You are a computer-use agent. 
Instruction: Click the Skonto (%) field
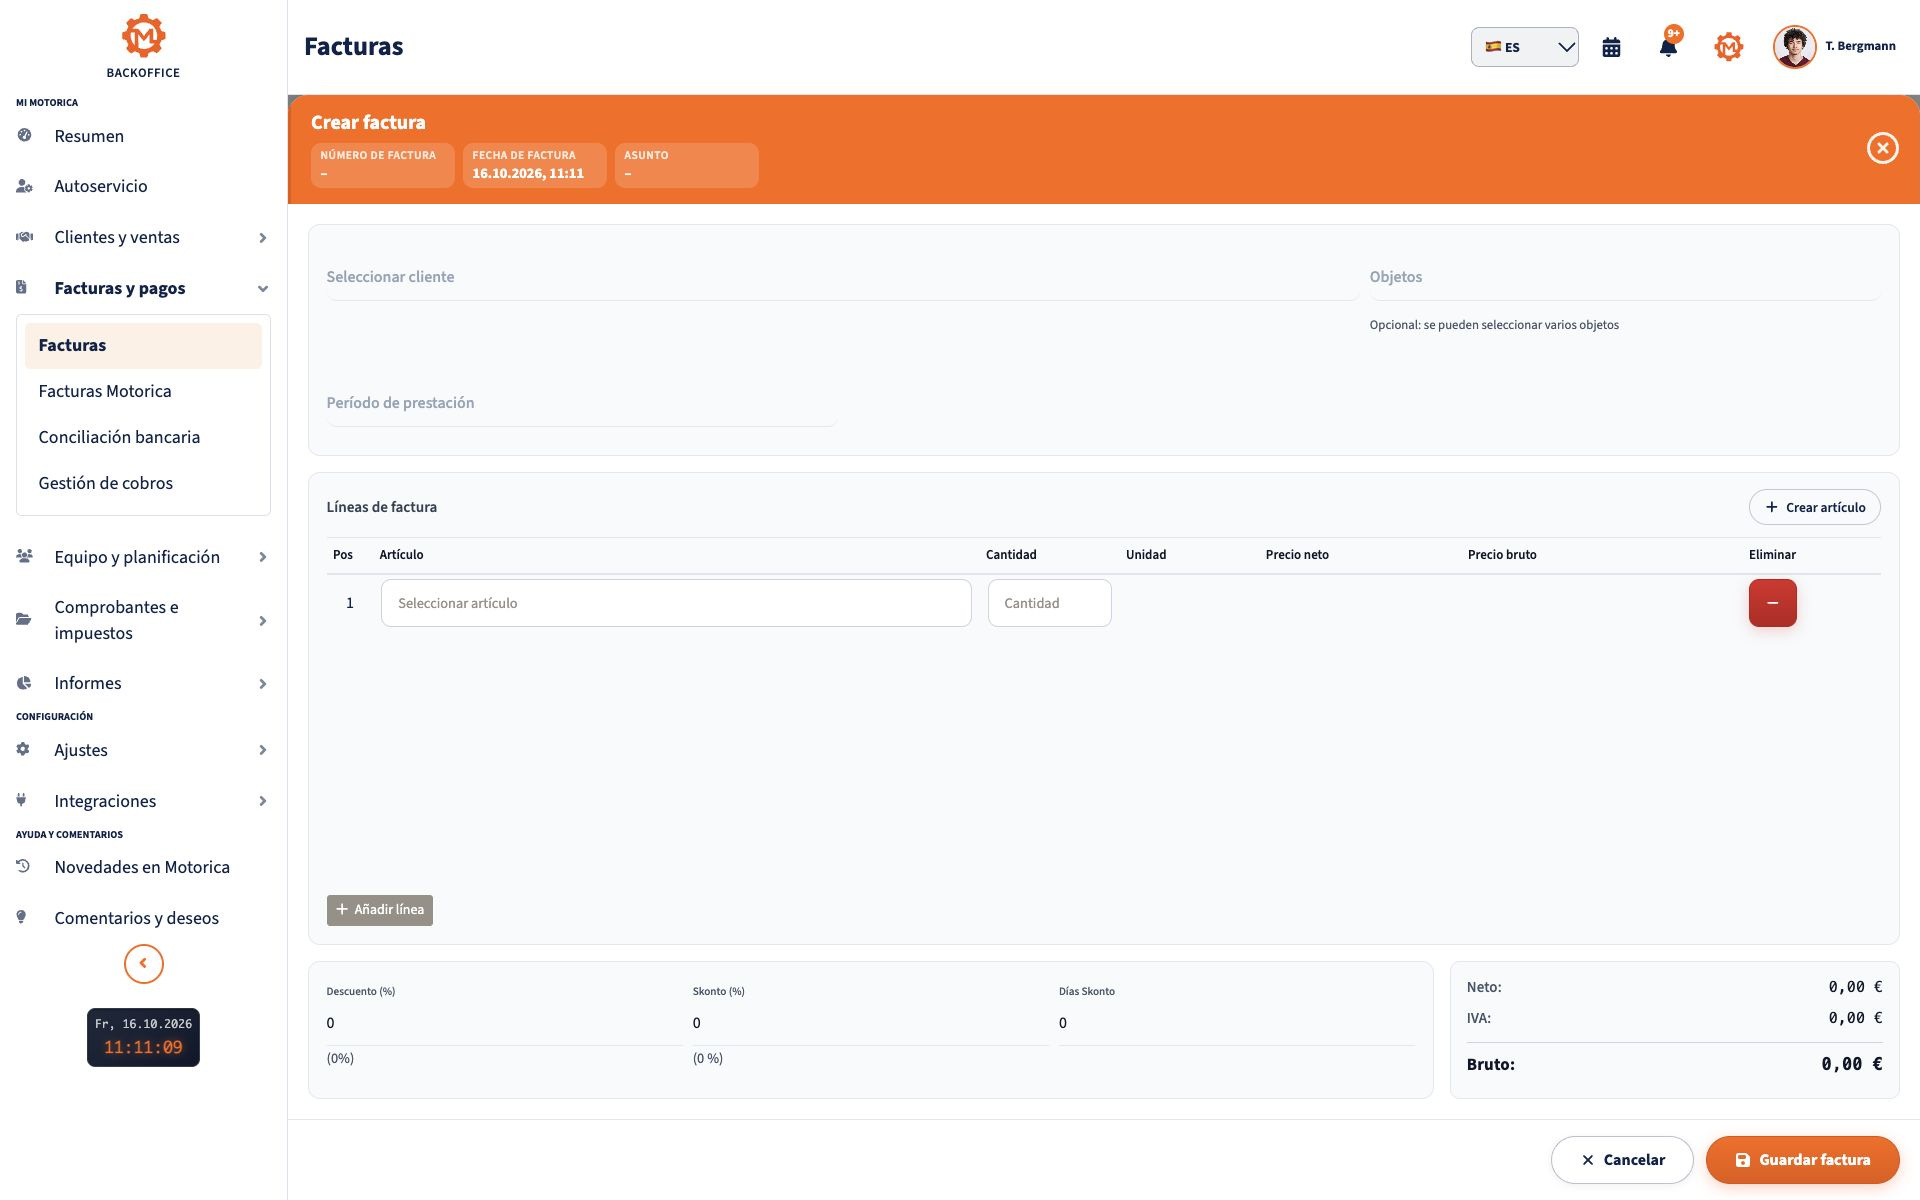[x=870, y=1023]
